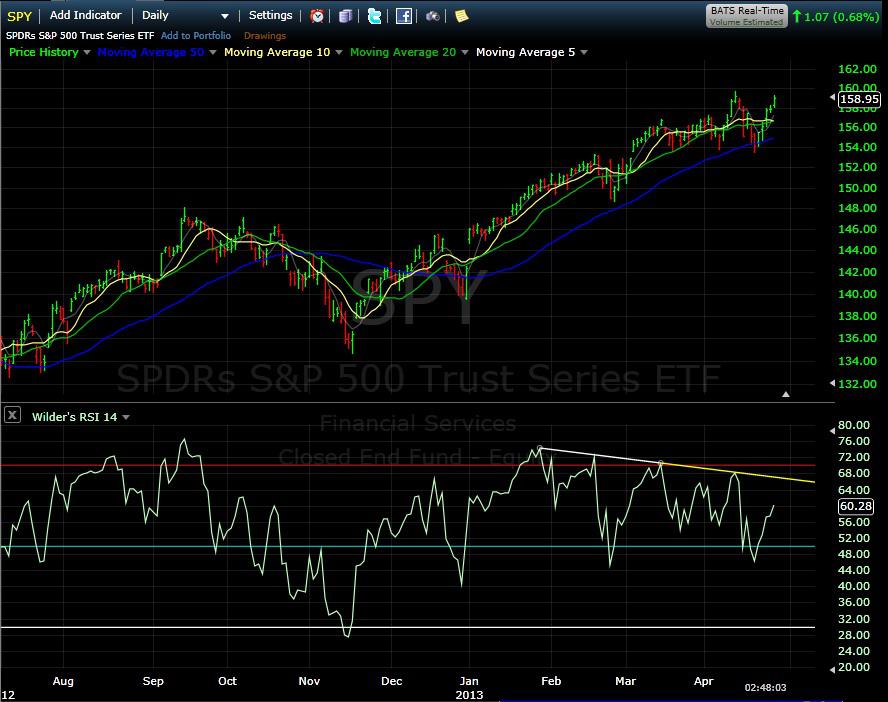Click the 60.28 RSI value label

(x=856, y=506)
